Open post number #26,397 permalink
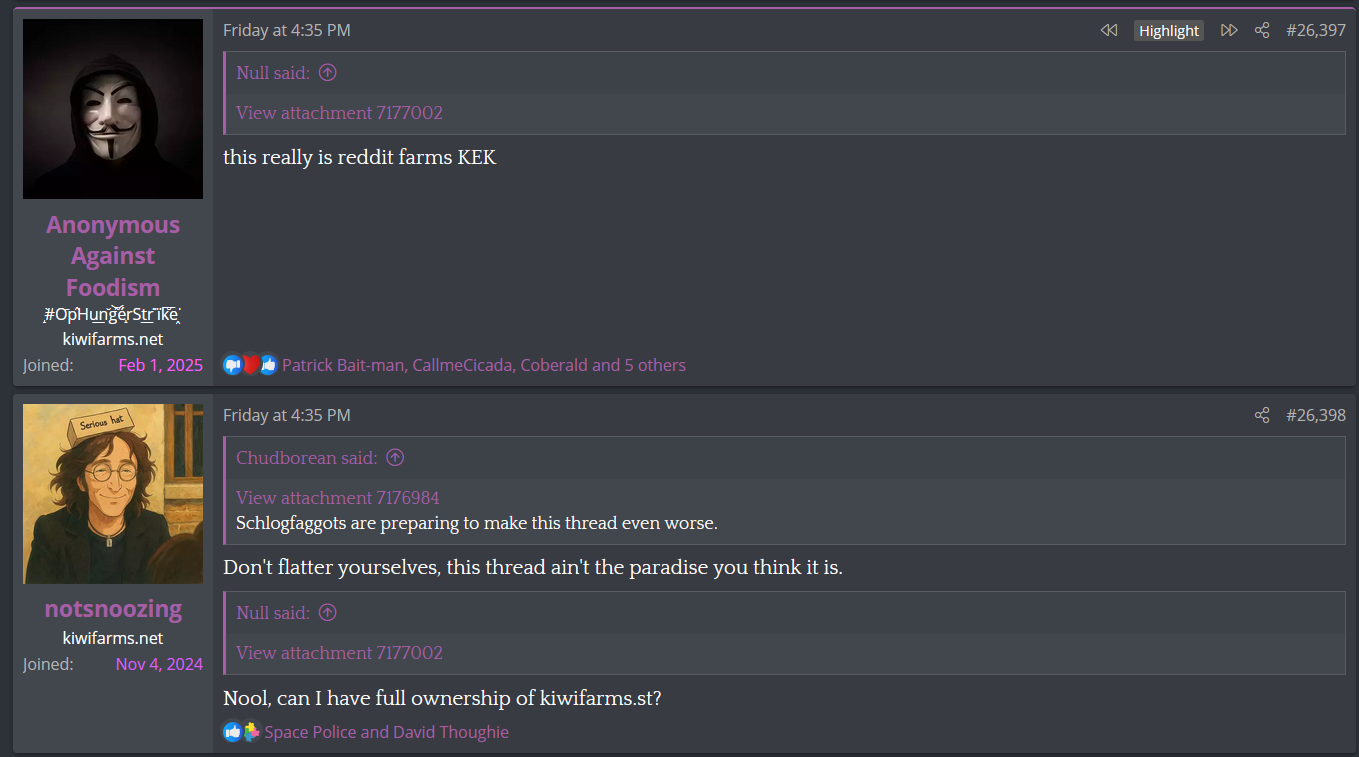Screen dimensions: 1359x757 [x=1315, y=30]
